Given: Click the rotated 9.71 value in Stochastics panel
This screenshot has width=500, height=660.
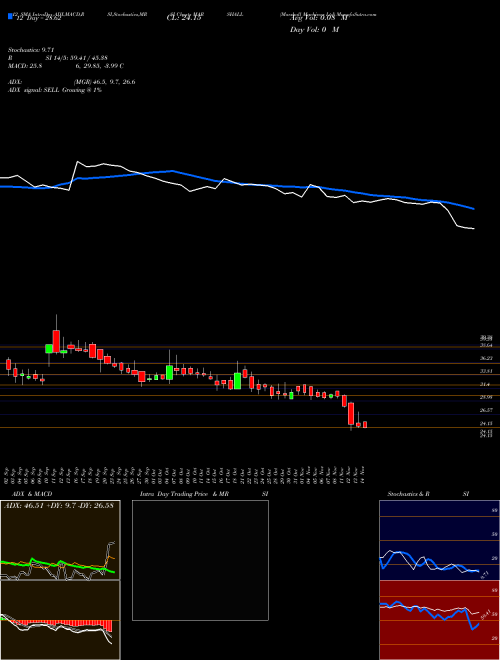Looking at the screenshot, I should click(484, 574).
